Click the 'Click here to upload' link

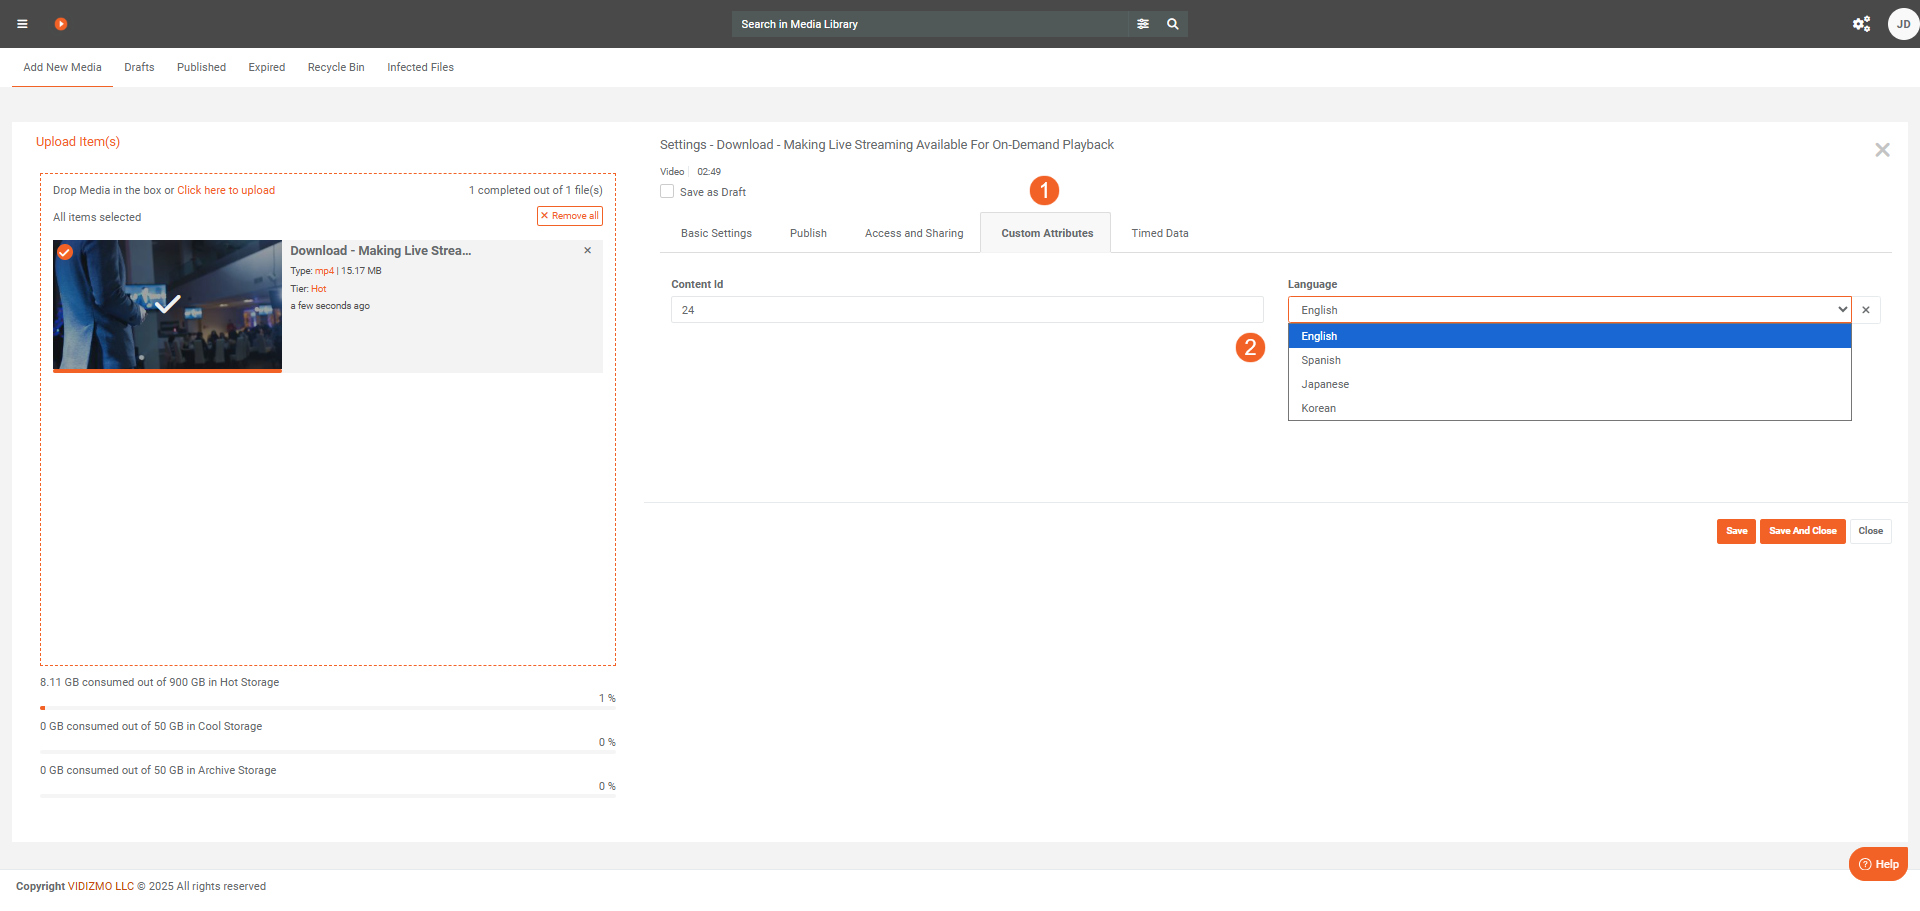[x=226, y=190]
